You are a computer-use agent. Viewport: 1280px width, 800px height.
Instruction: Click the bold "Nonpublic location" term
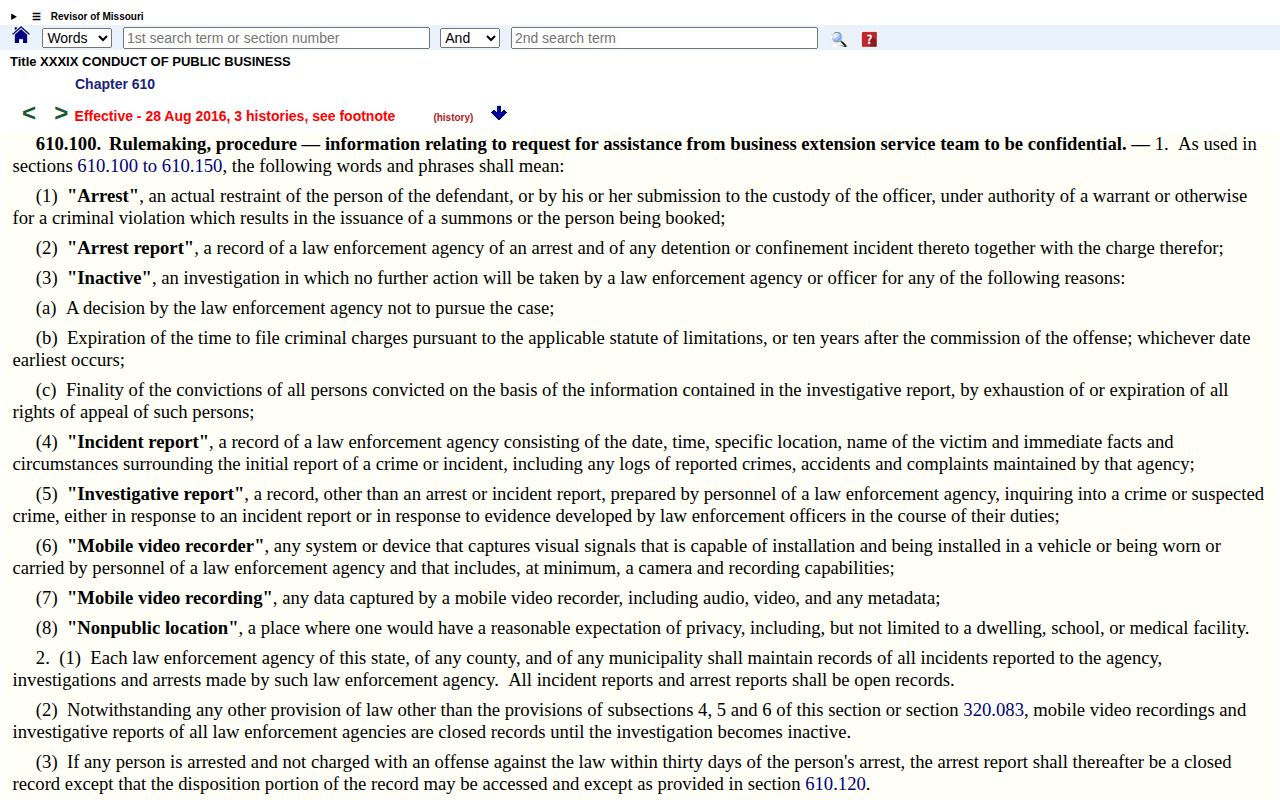click(x=153, y=628)
